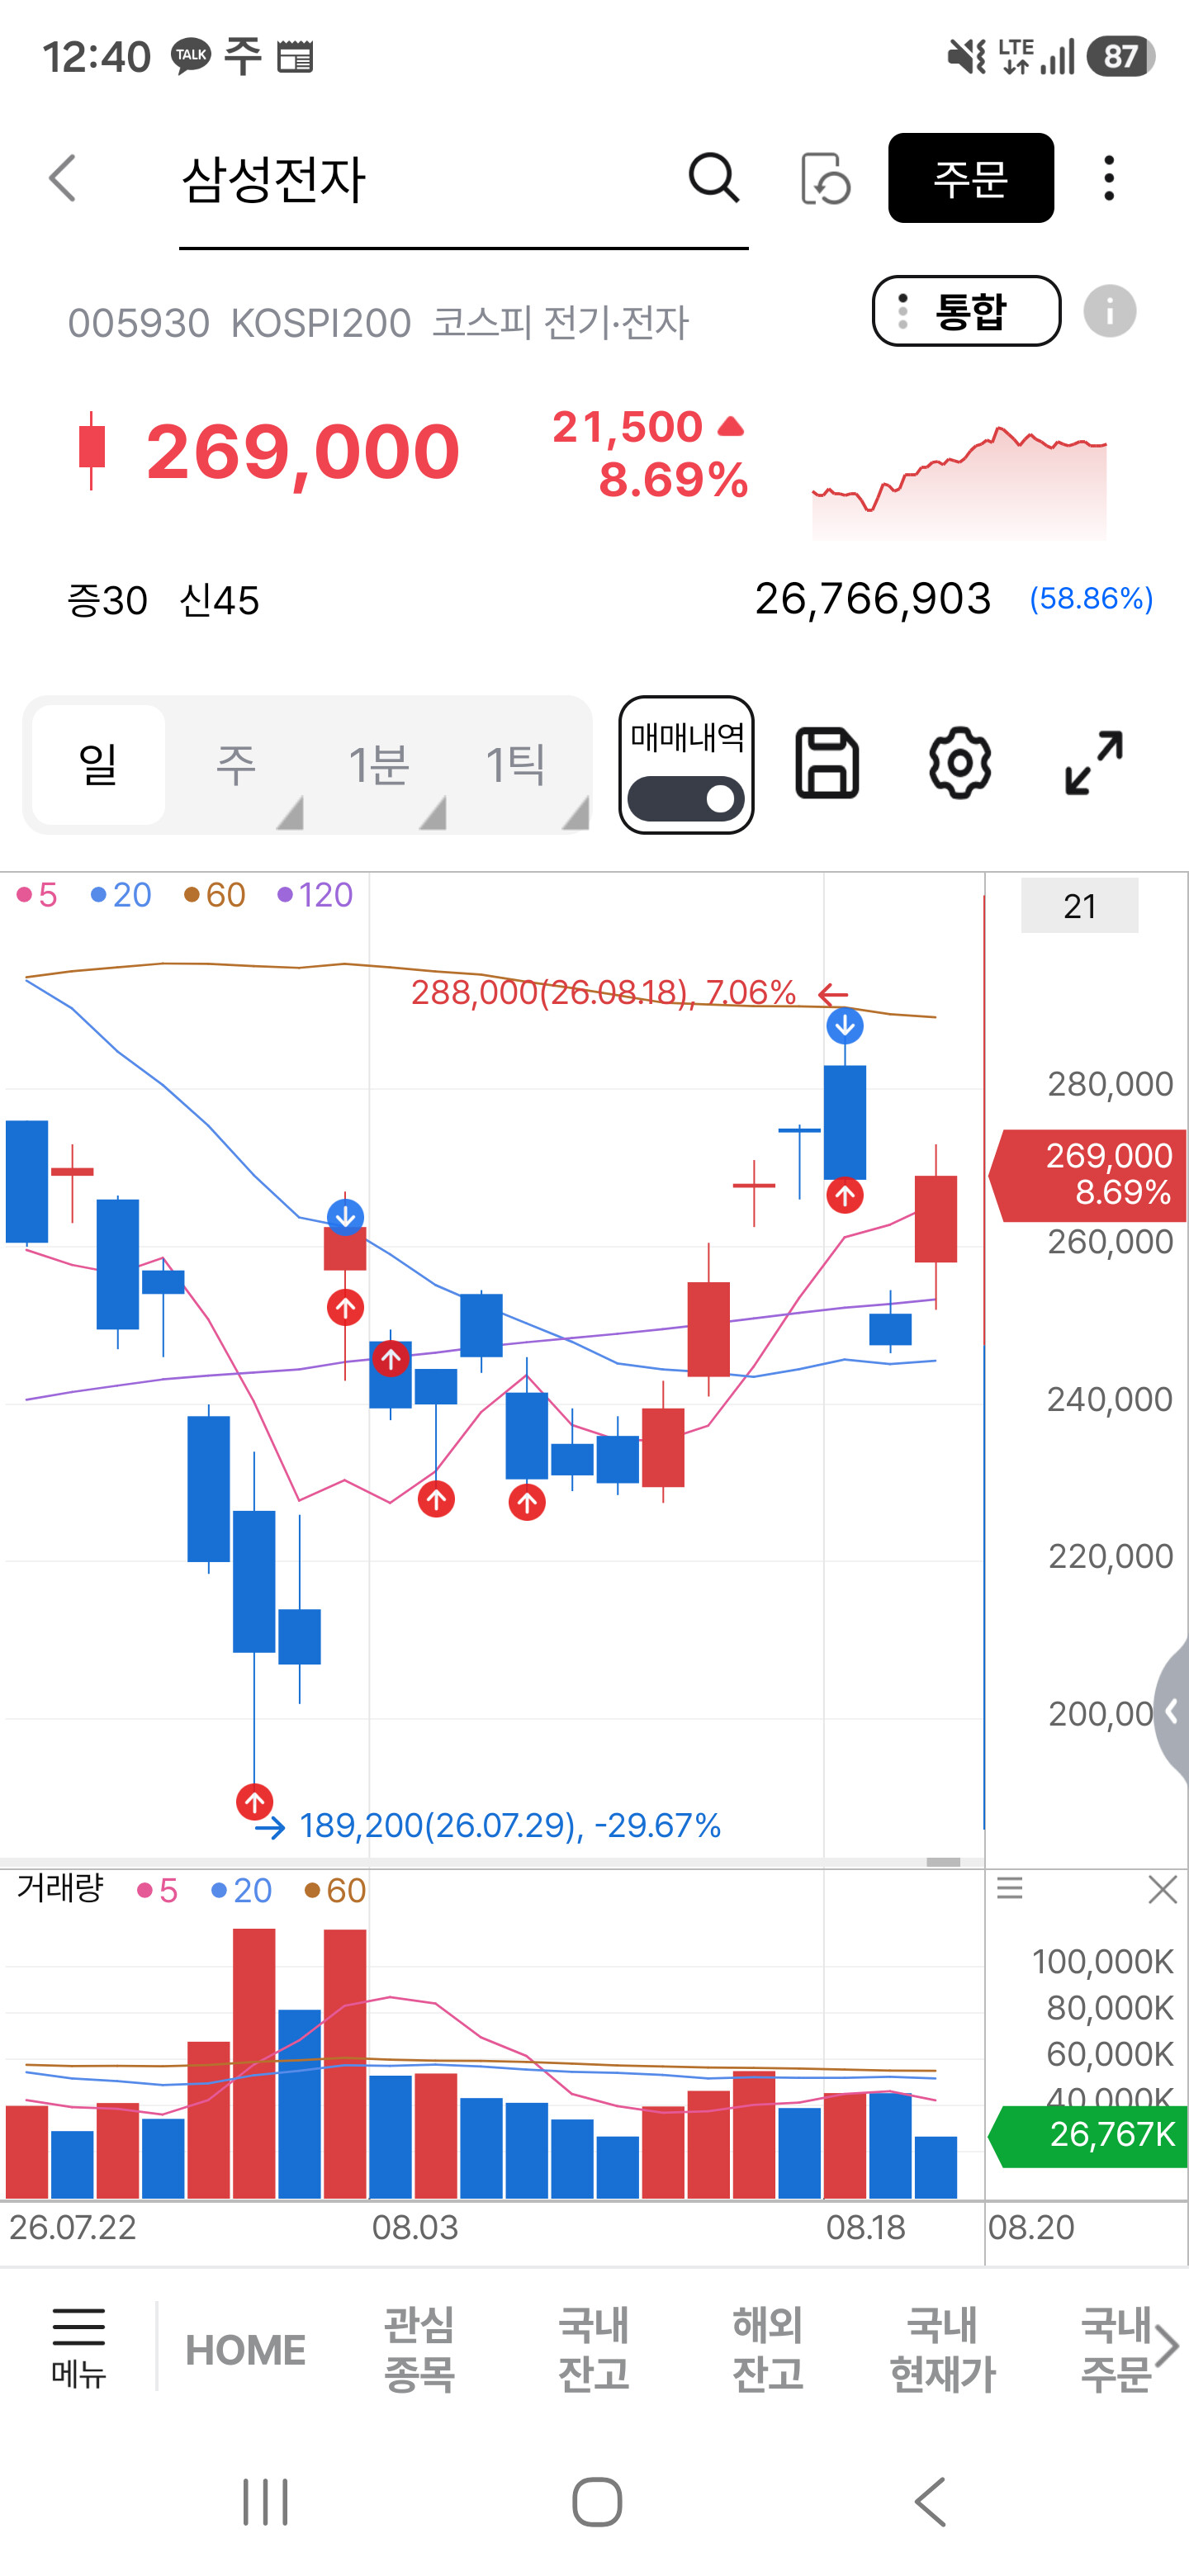Tap the 189,200(26.07.29) low label
Viewport: 1189px width, 2576px height.
point(510,1826)
